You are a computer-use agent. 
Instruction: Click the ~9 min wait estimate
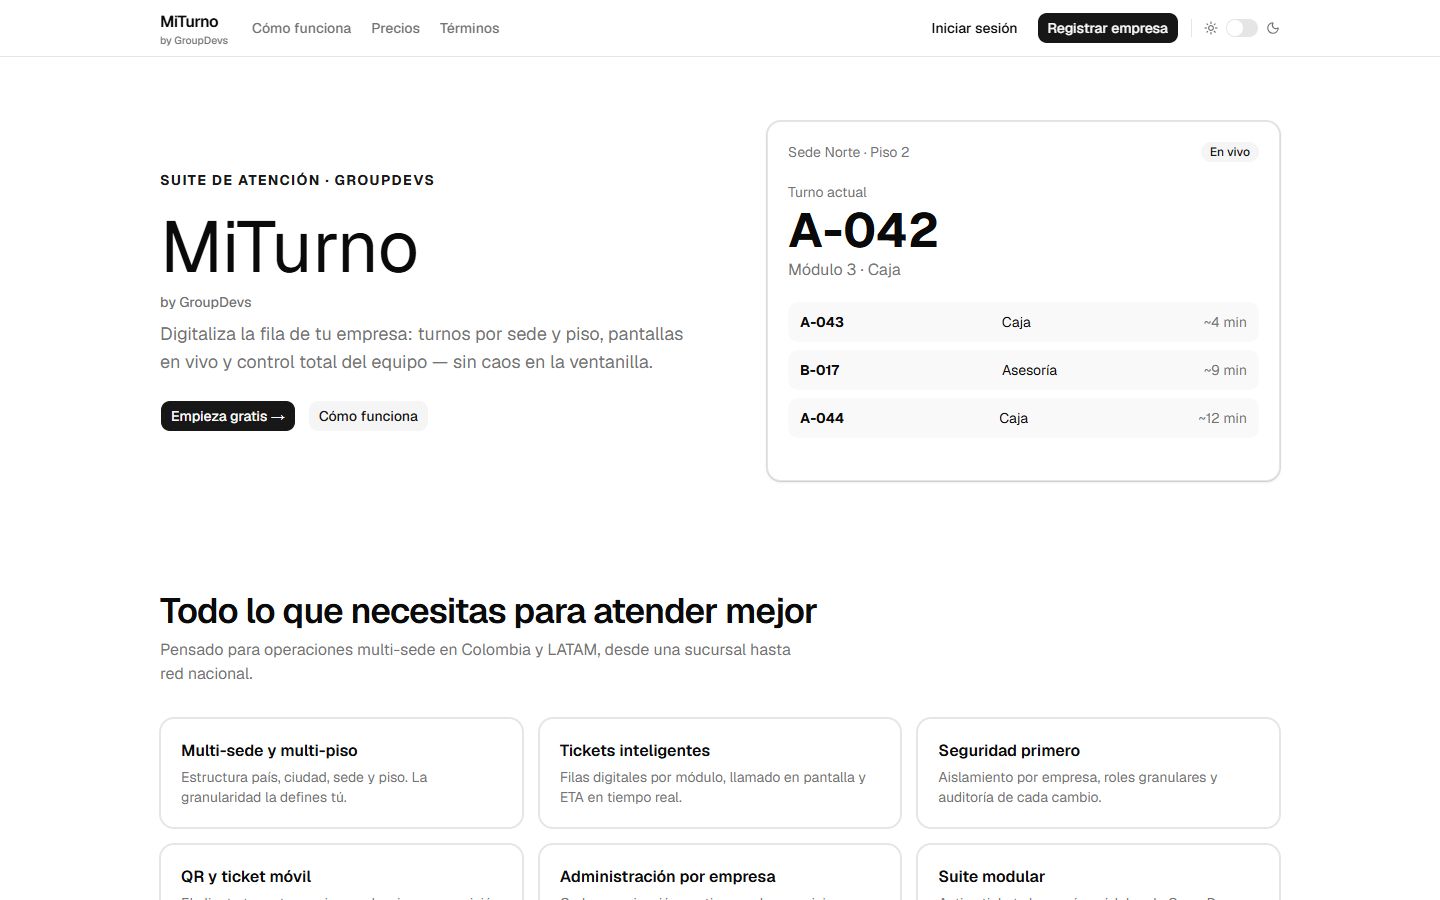1225,370
